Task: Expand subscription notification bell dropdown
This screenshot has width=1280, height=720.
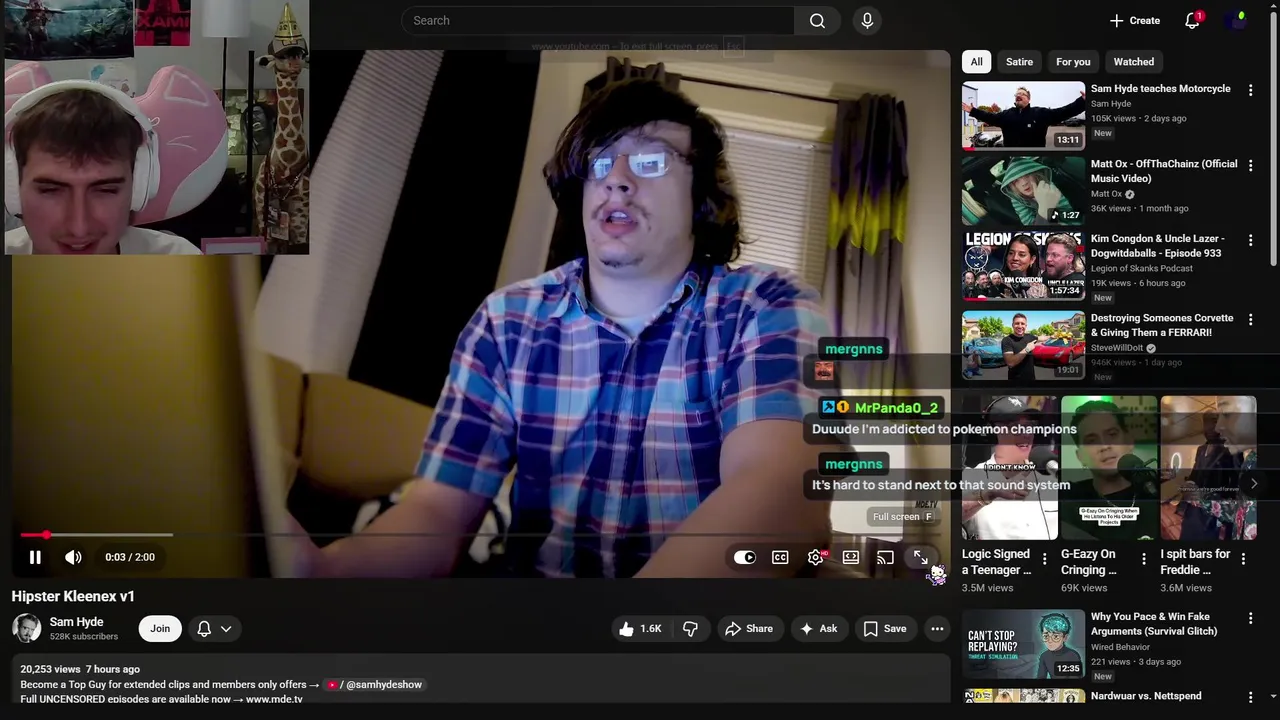Action: (x=214, y=629)
